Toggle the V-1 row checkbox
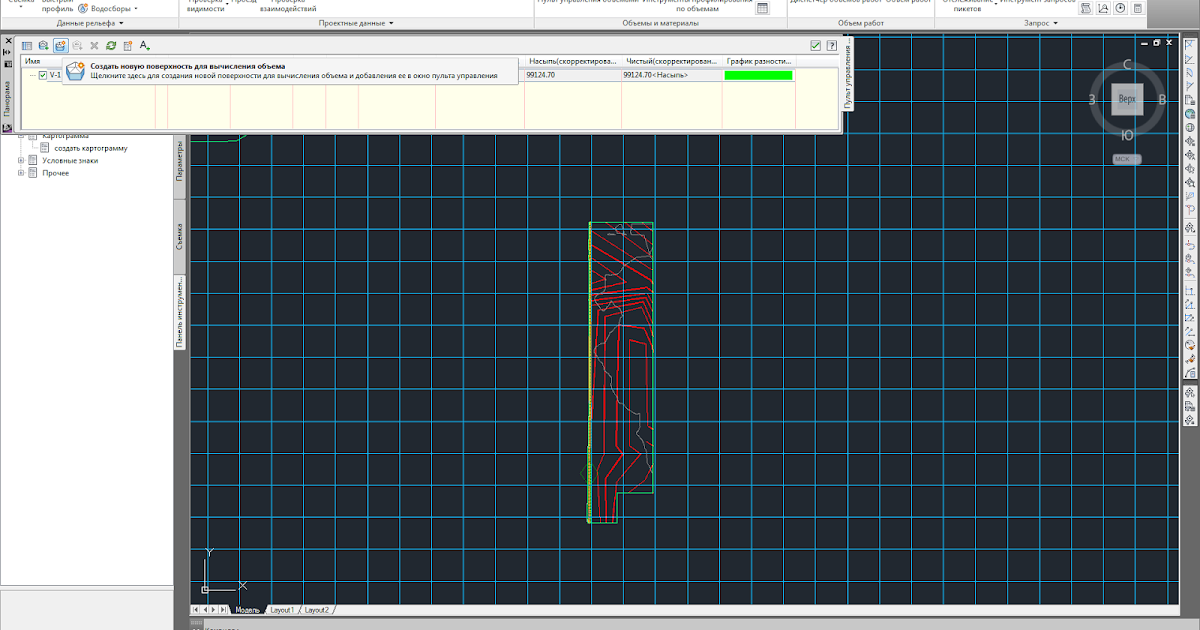This screenshot has width=1200, height=630. [42, 75]
